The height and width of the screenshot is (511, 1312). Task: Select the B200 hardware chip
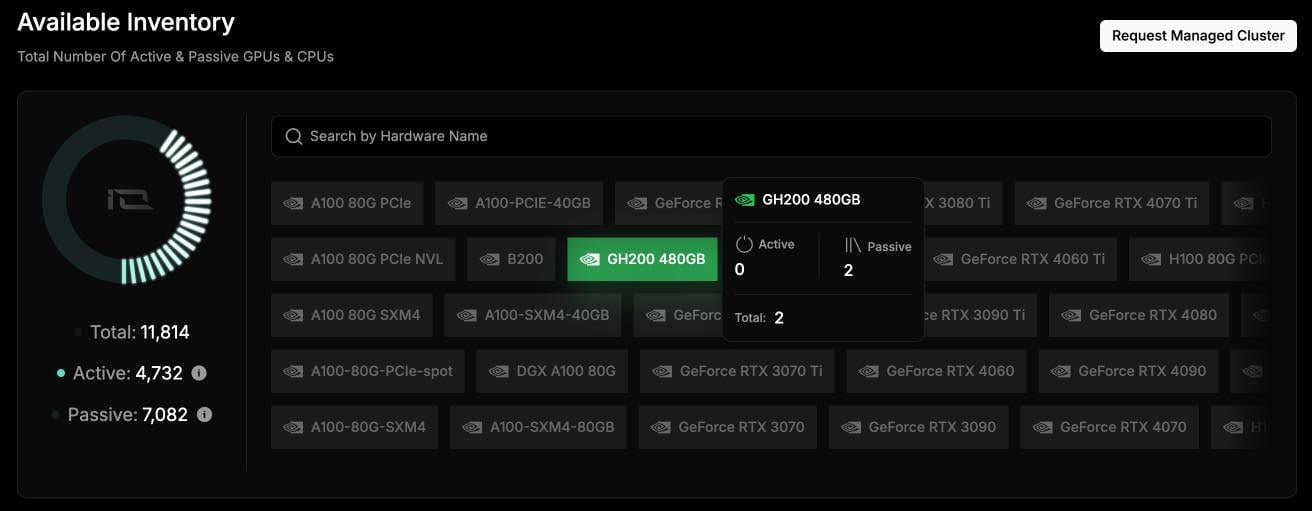pyautogui.click(x=511, y=259)
